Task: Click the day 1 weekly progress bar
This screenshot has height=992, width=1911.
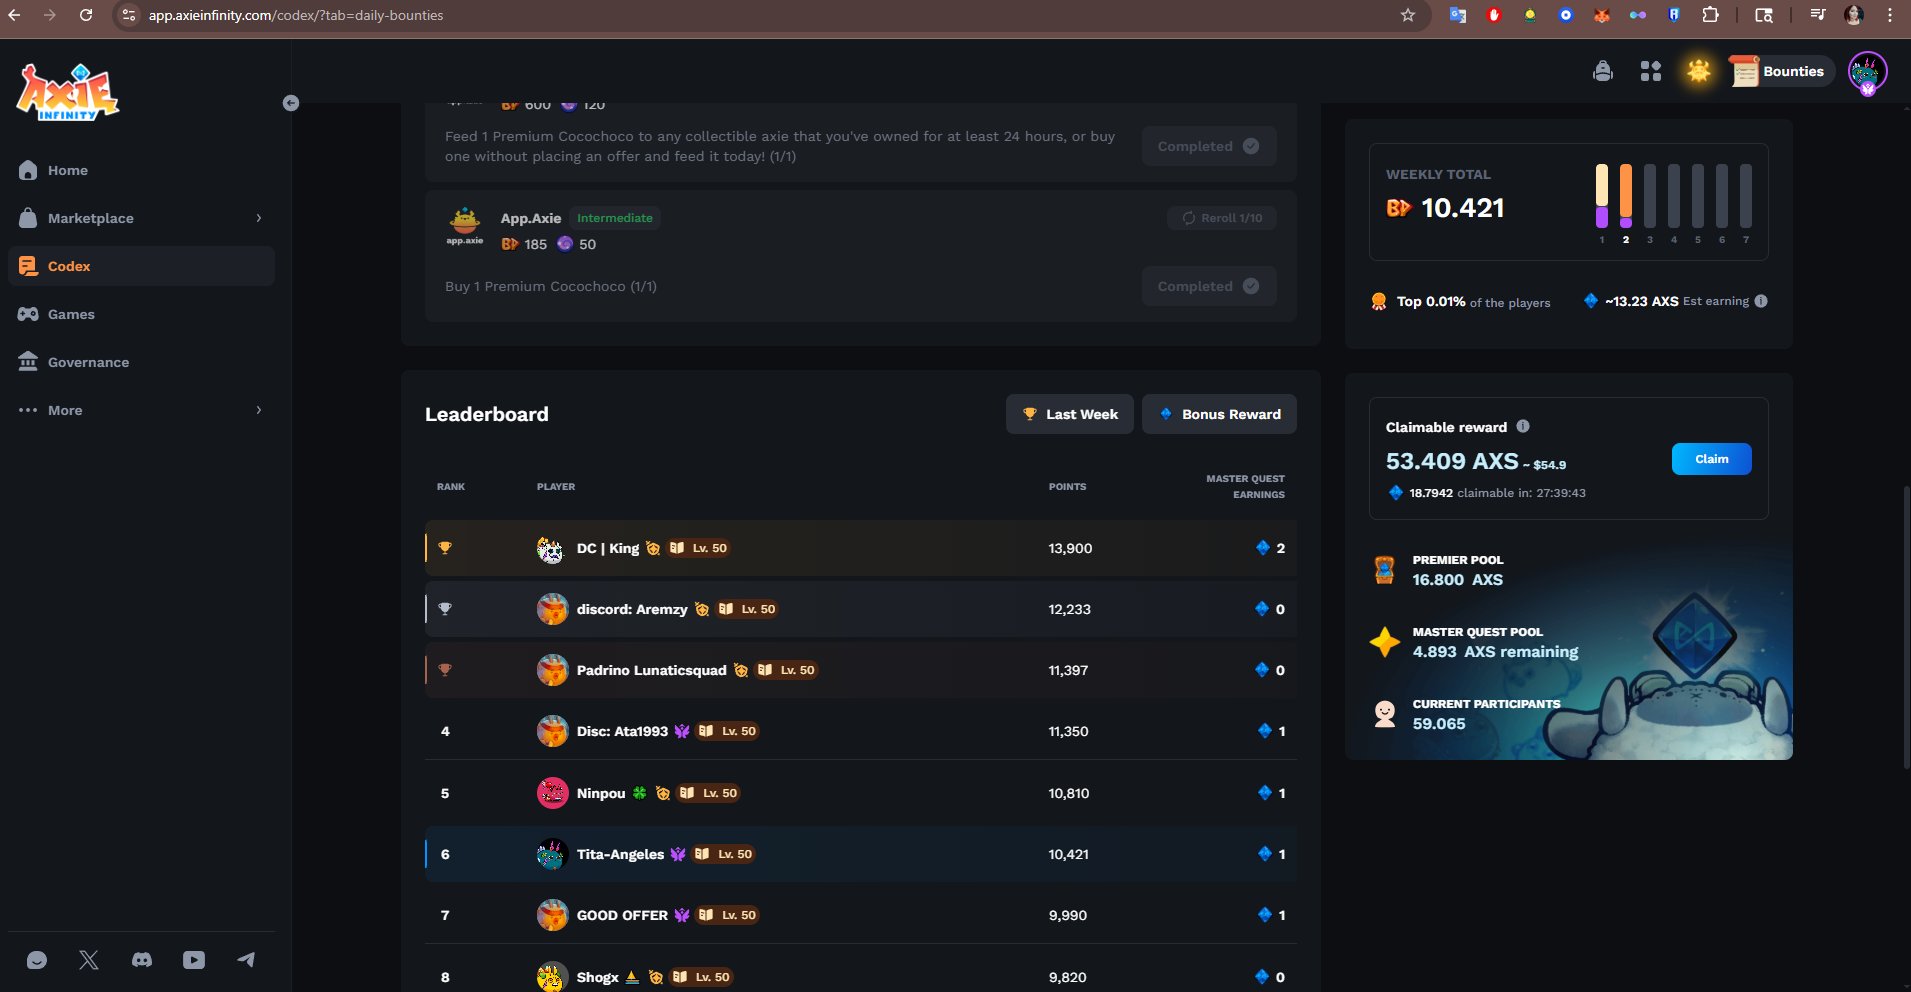Action: pos(1602,196)
